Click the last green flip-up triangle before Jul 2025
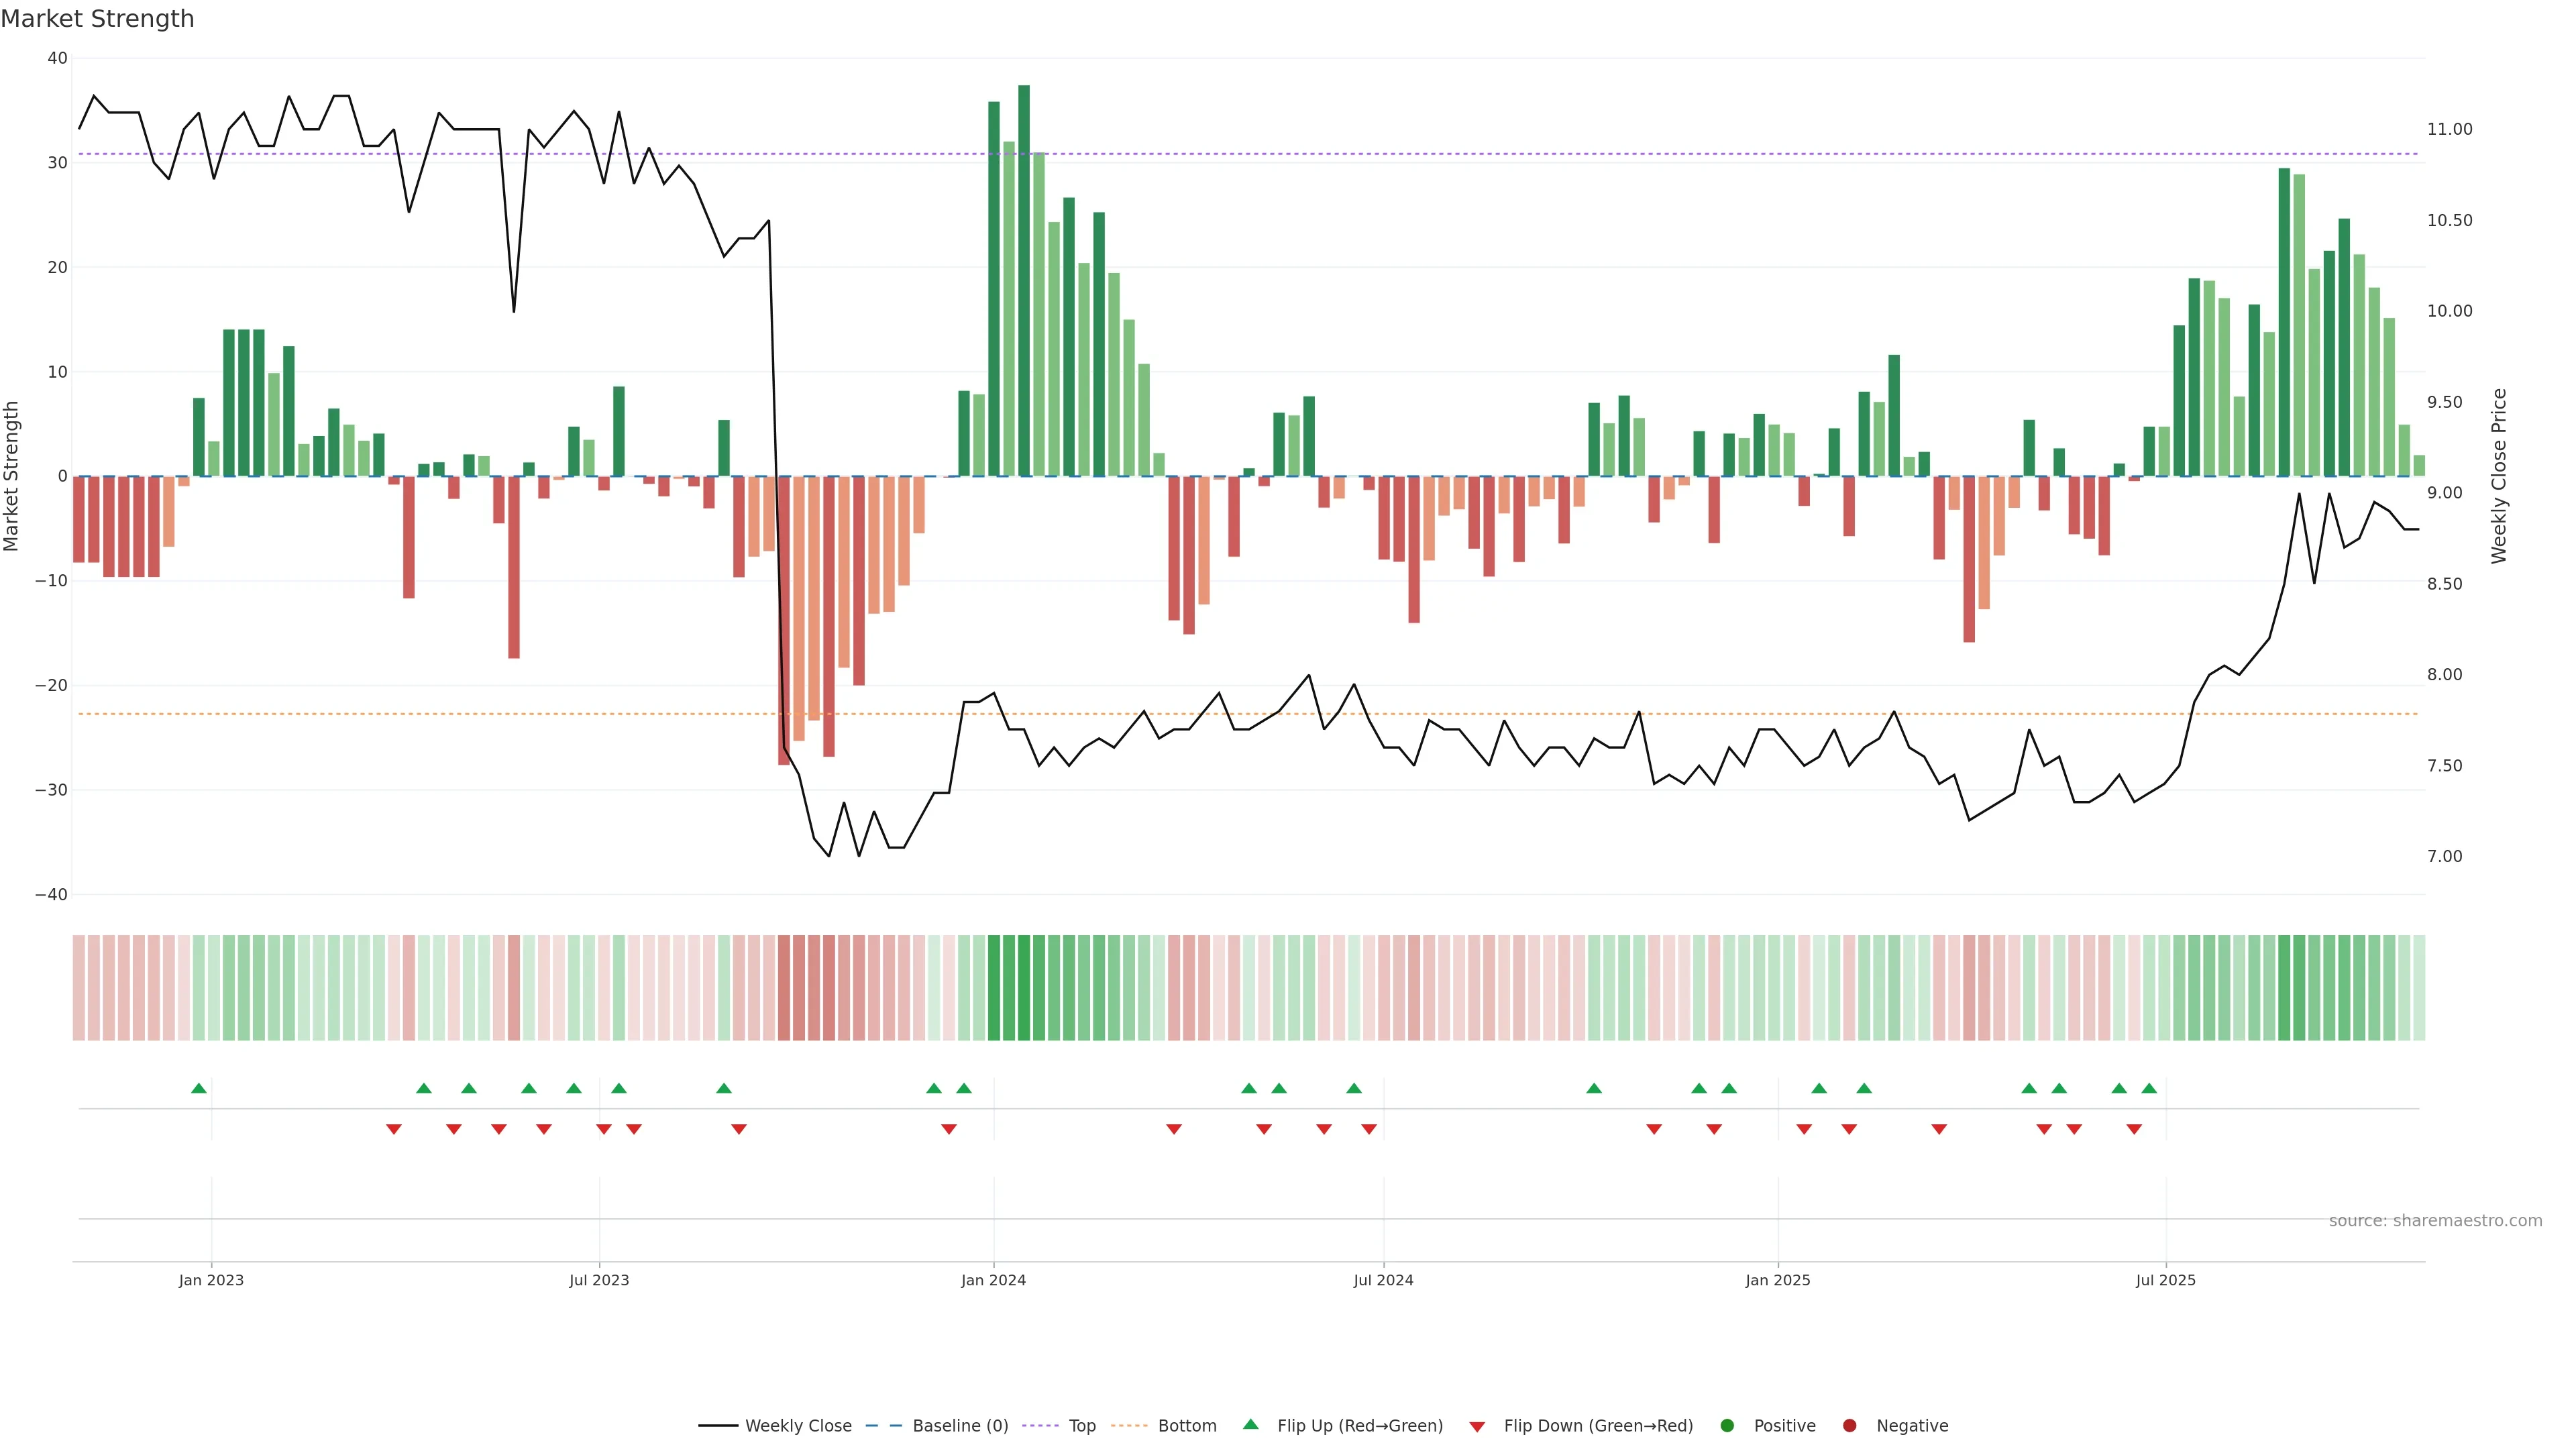Image resolution: width=2576 pixels, height=1449 pixels. [2149, 1088]
